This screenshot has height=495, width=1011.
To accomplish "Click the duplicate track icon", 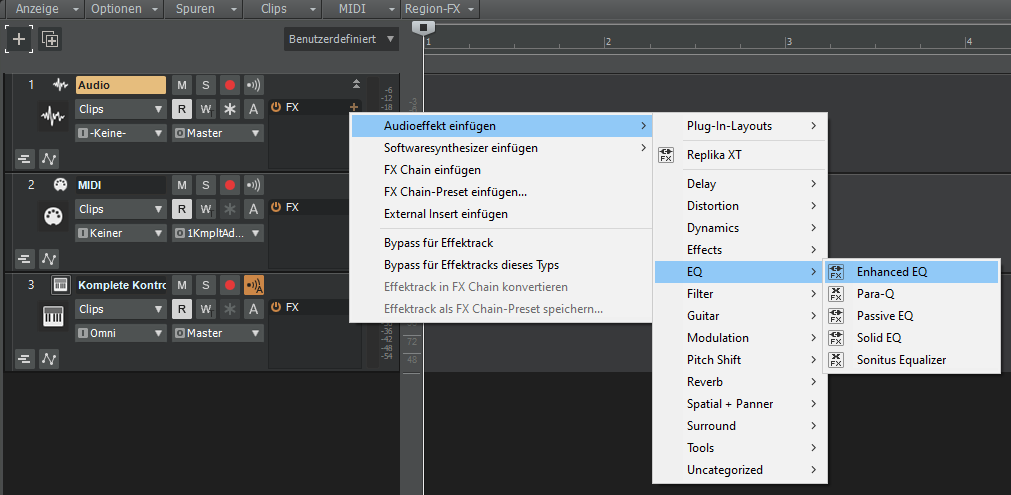I will pyautogui.click(x=50, y=39).
